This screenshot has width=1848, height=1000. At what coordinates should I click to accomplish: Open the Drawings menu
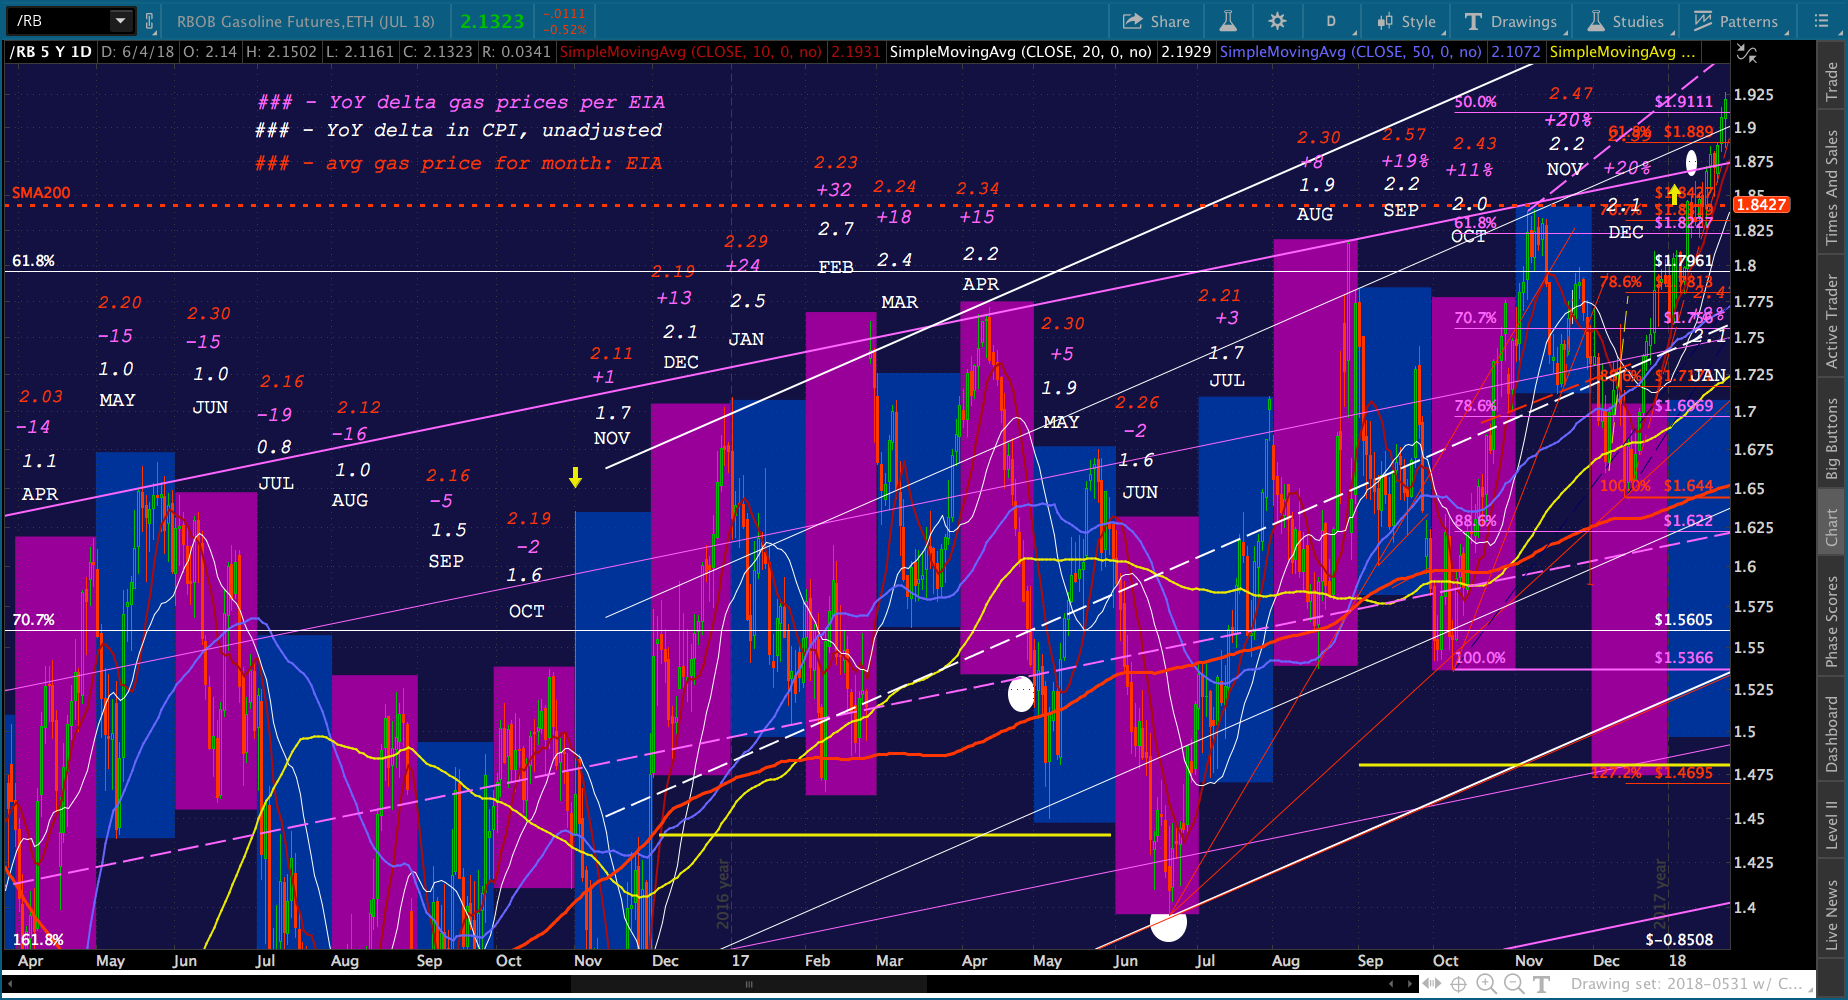tap(1510, 21)
